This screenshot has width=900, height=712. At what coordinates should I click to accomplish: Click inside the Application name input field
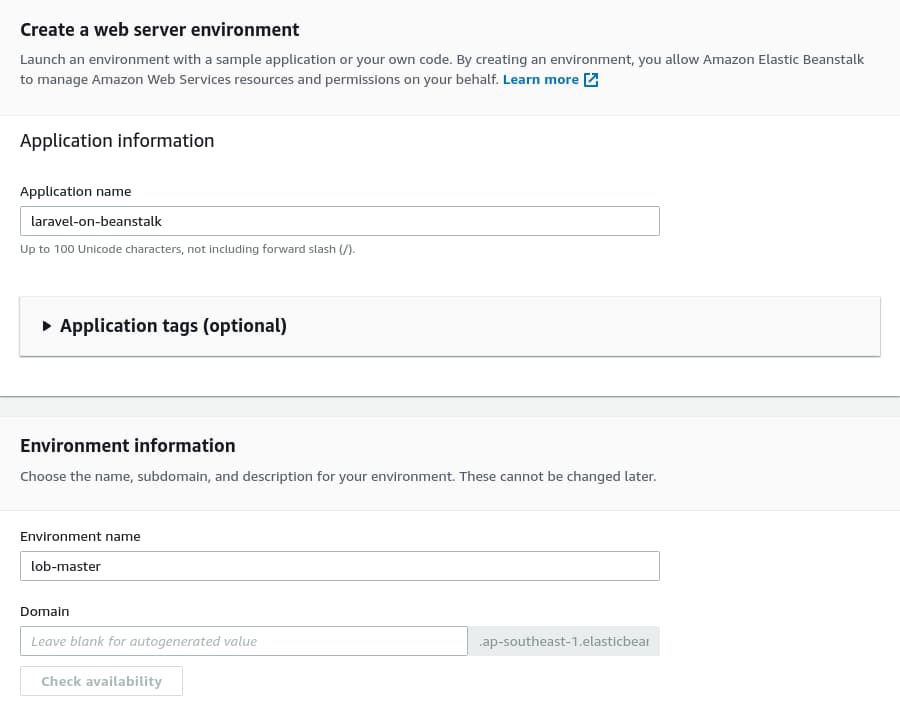tap(340, 220)
